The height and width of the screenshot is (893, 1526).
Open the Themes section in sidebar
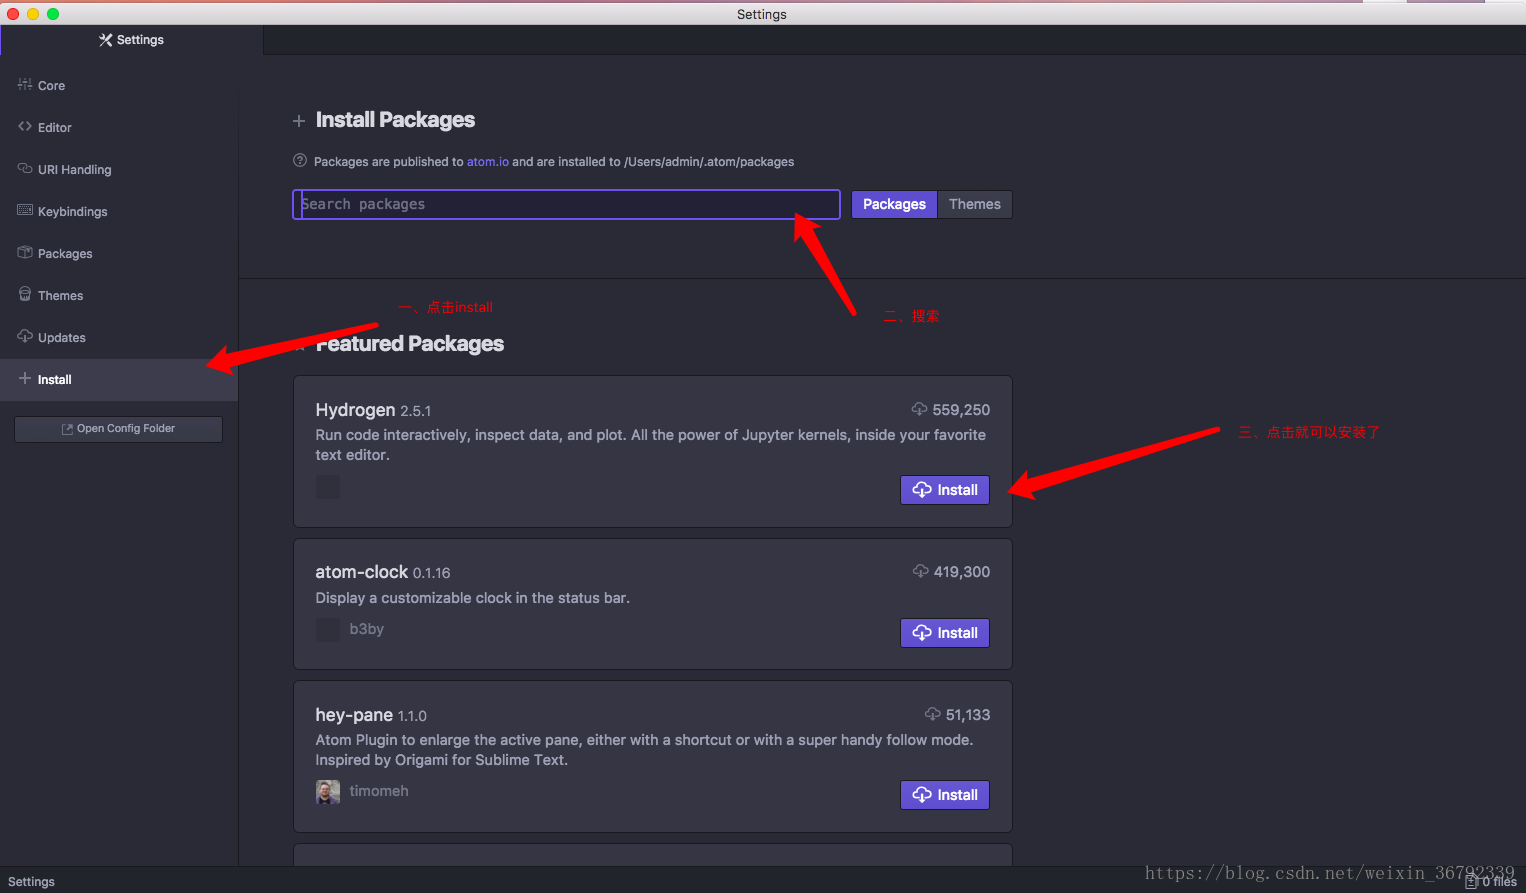pos(119,296)
